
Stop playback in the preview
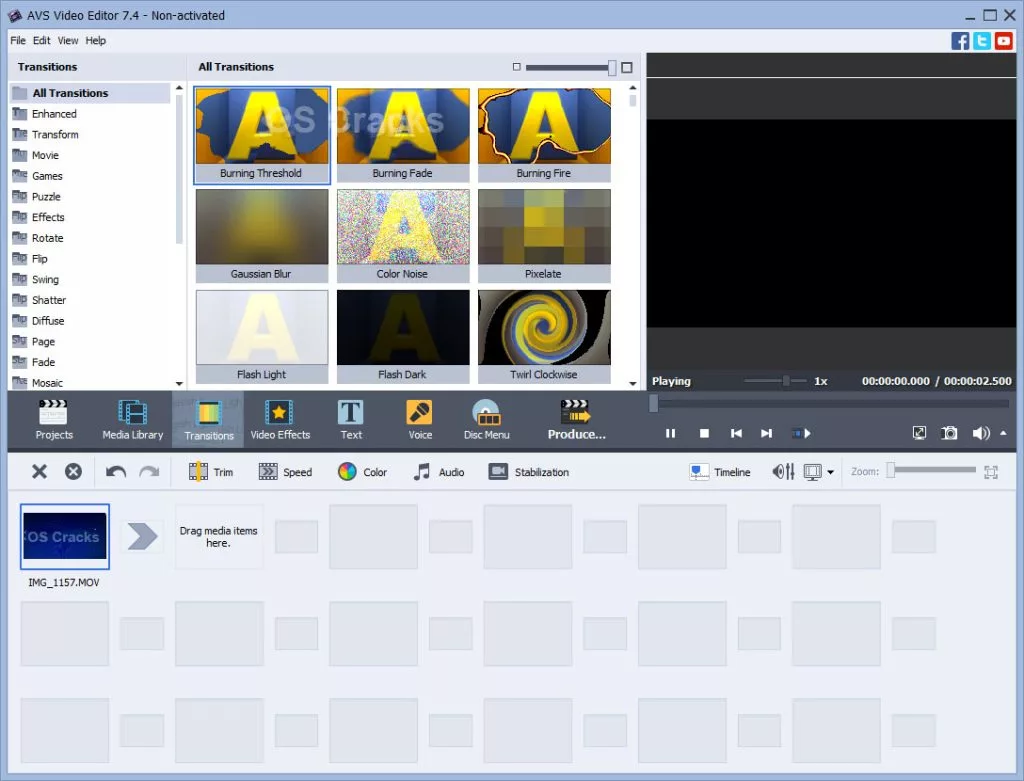pos(704,434)
